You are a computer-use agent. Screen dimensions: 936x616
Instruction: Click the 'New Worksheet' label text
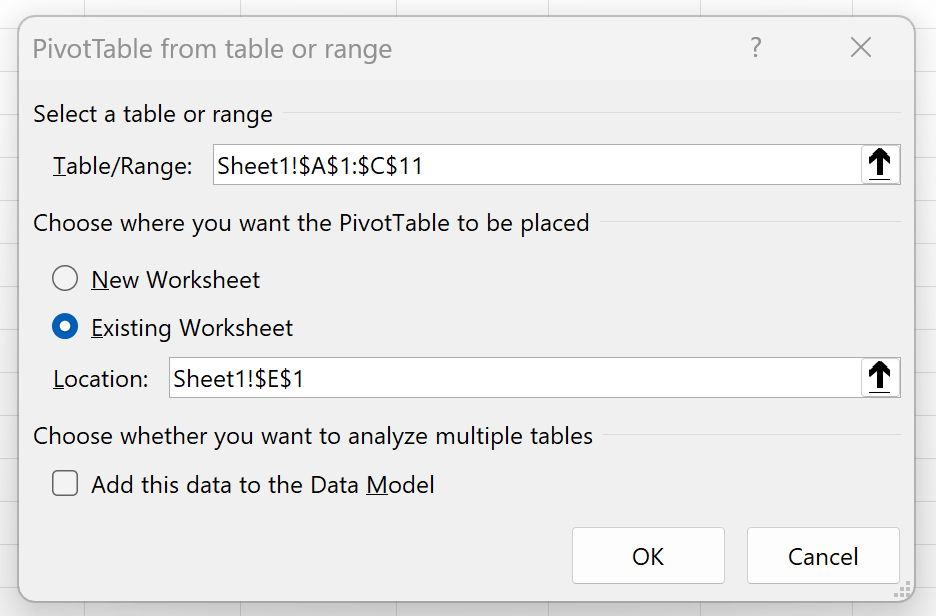pyautogui.click(x=176, y=280)
